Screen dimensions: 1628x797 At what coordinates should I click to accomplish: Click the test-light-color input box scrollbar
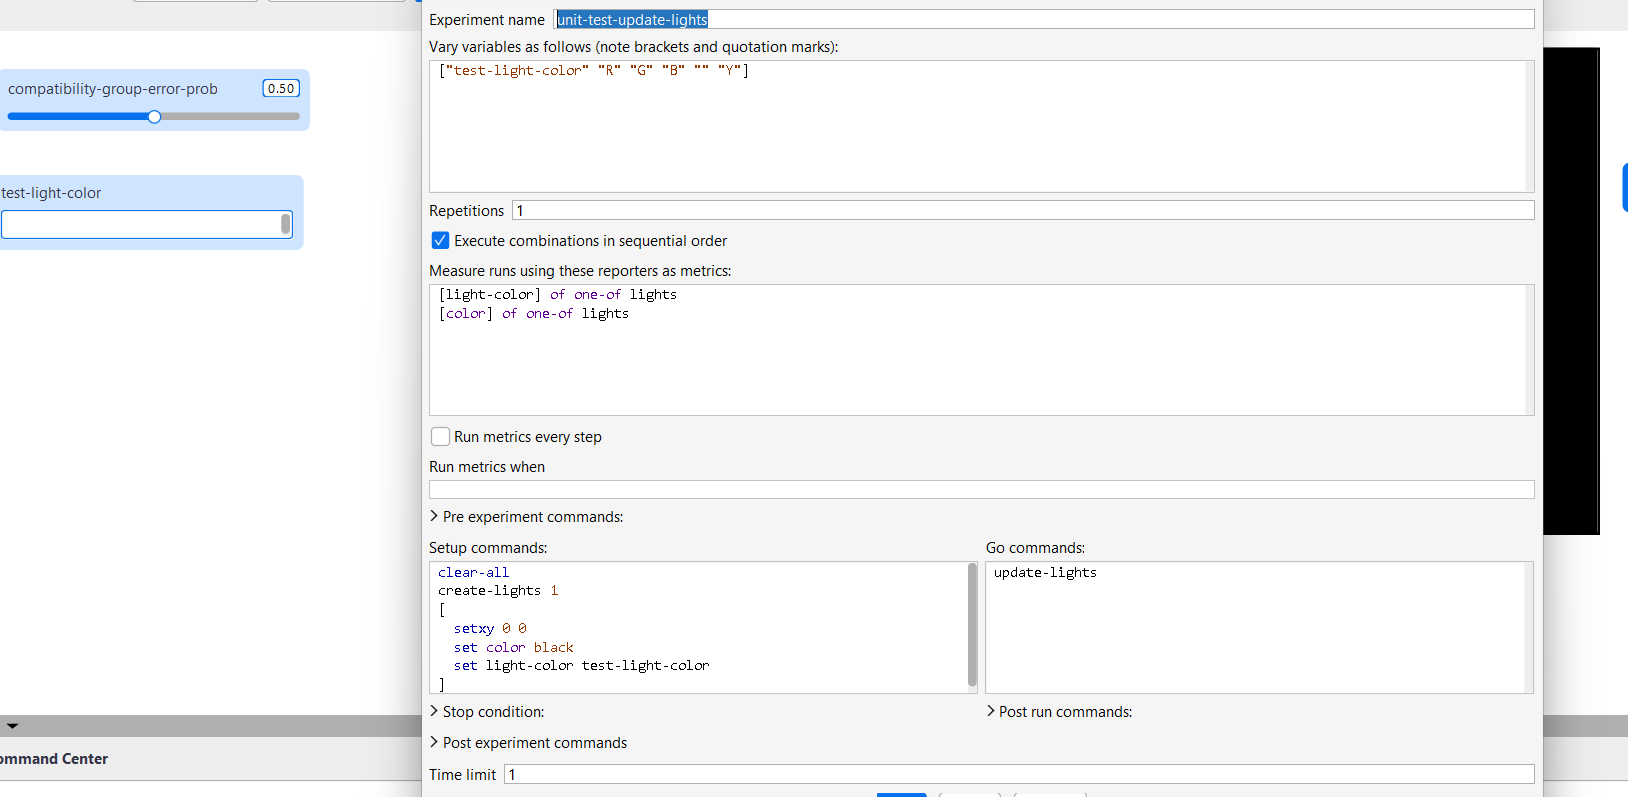(286, 225)
